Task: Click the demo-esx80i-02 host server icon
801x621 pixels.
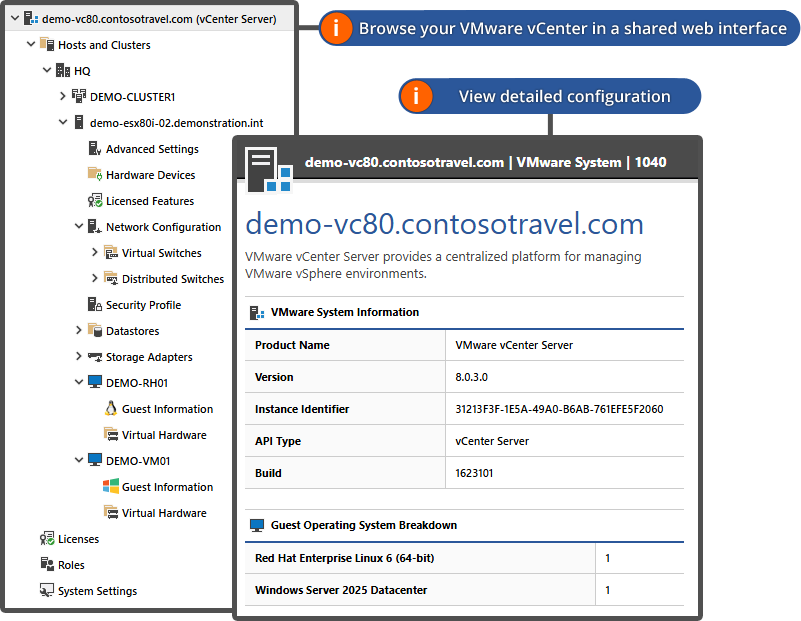Action: click(x=79, y=123)
